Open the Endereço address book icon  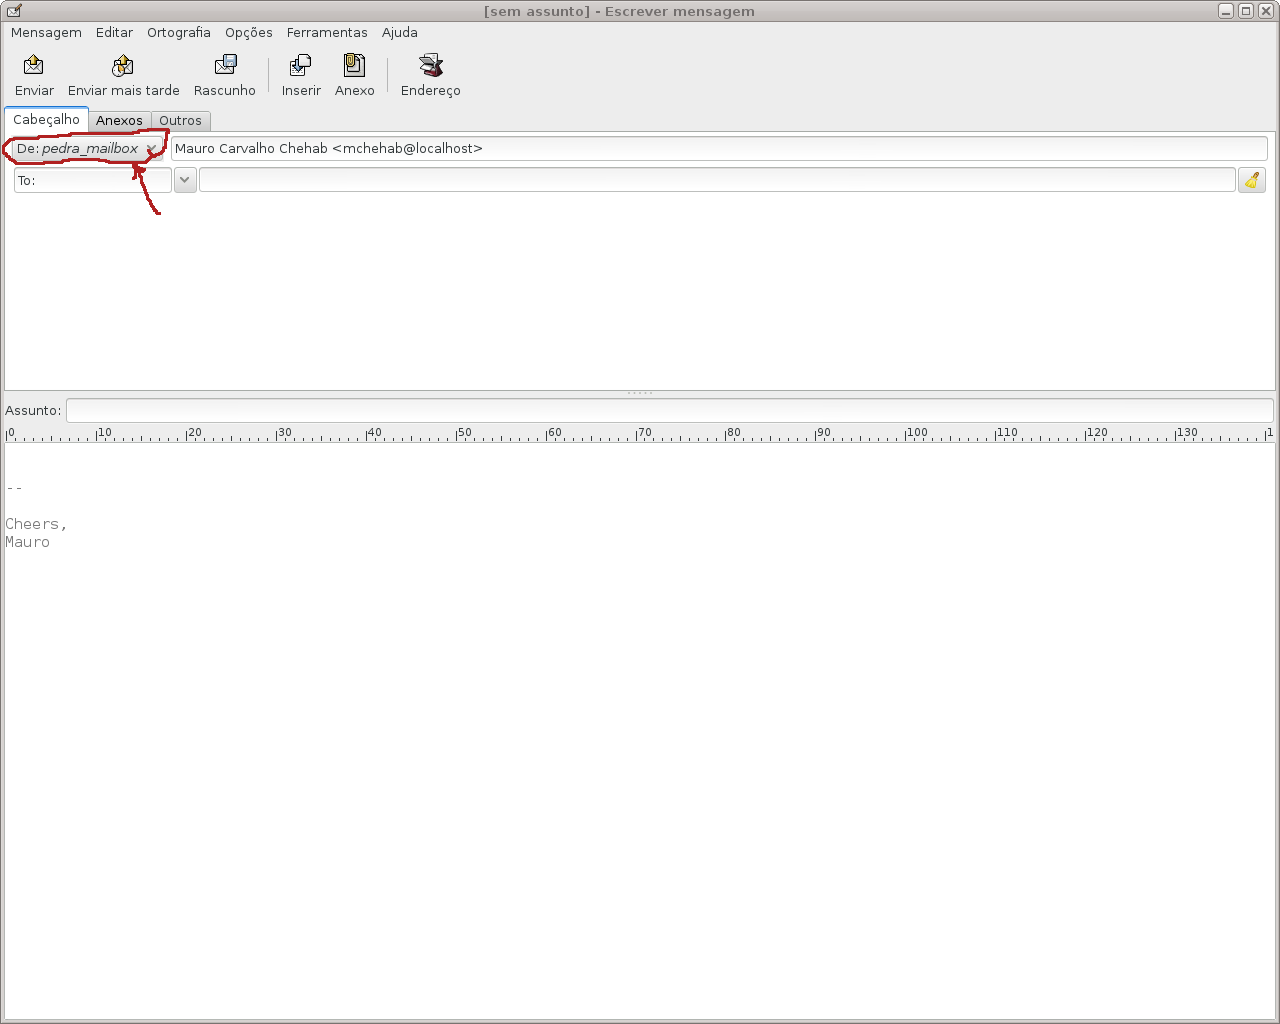(430, 66)
